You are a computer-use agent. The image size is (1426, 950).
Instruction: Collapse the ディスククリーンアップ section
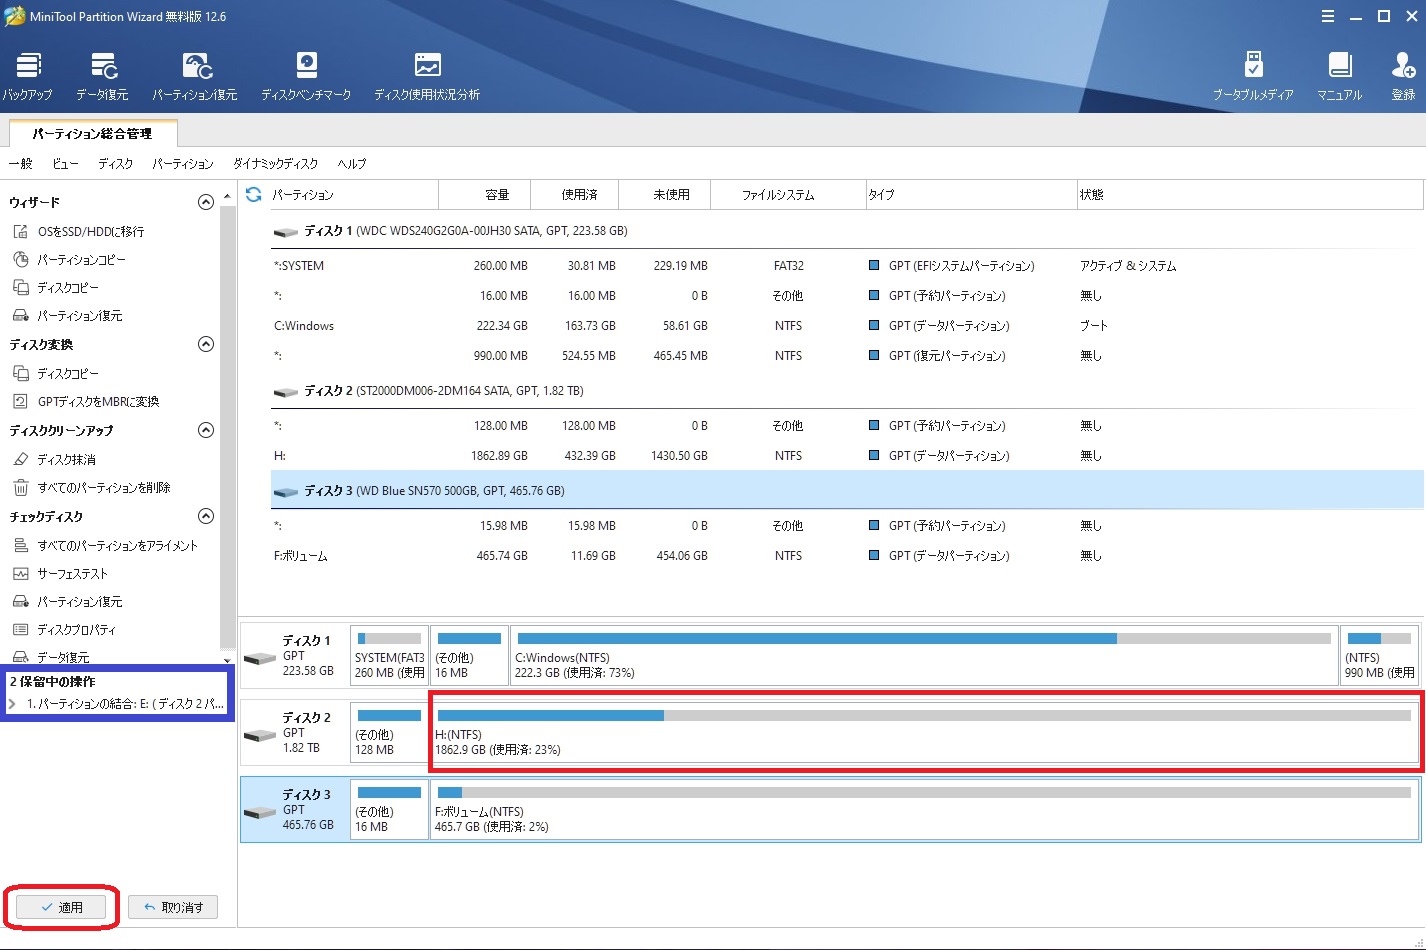coord(206,430)
